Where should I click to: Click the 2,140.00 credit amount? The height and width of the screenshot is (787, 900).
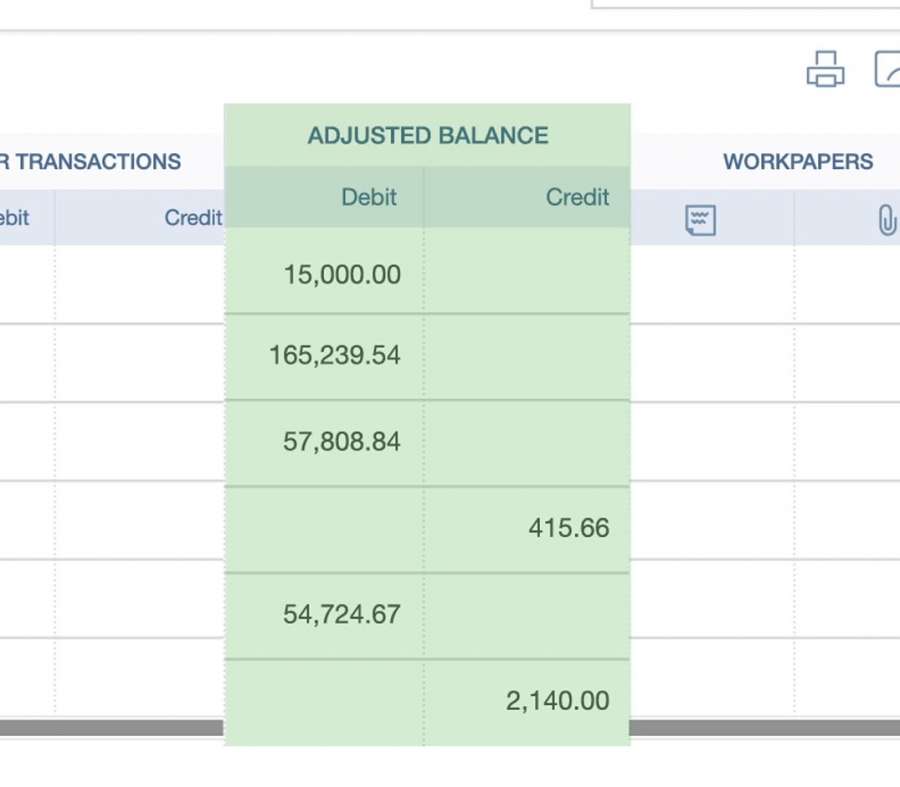pos(557,701)
